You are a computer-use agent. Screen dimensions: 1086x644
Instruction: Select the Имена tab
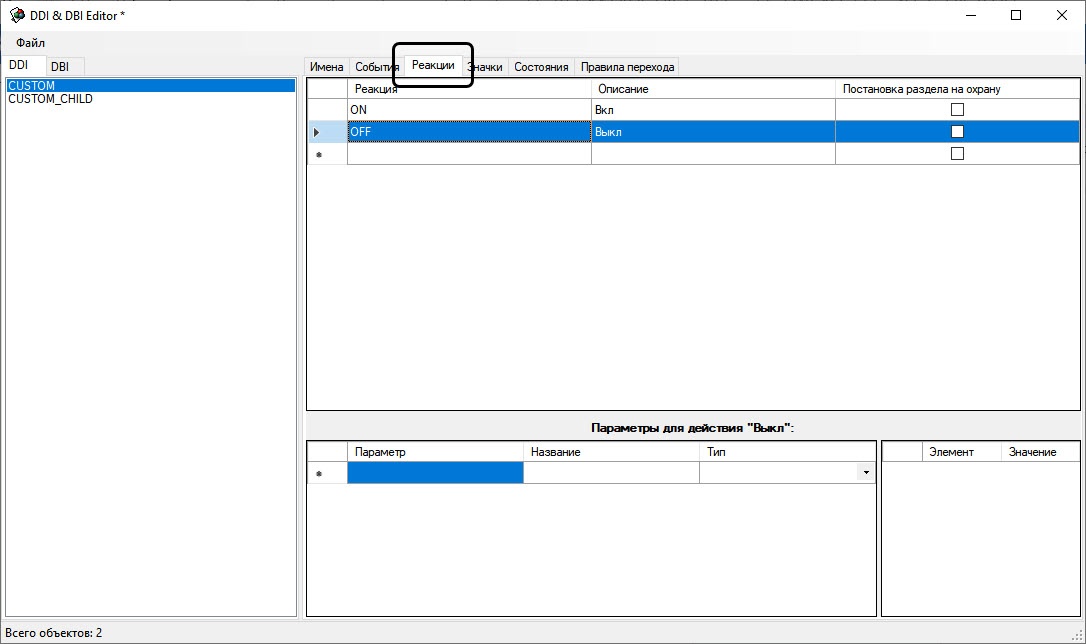point(326,67)
